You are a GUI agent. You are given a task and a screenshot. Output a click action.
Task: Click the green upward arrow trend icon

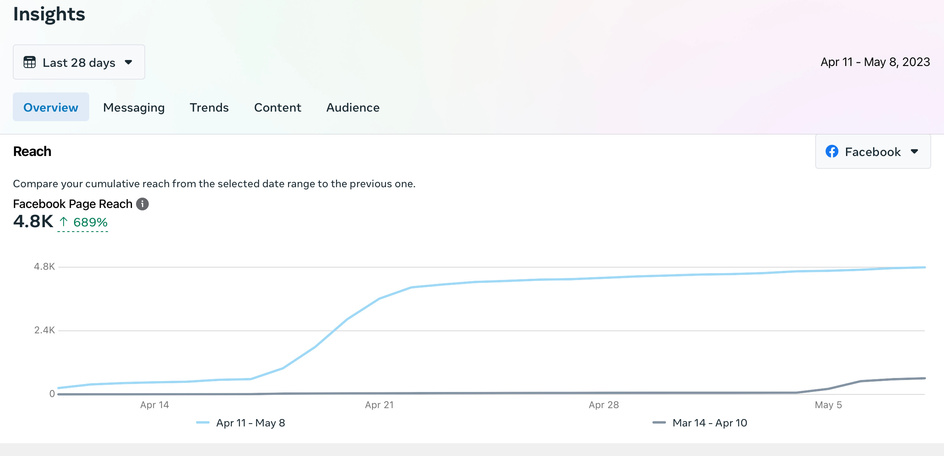[x=64, y=222]
